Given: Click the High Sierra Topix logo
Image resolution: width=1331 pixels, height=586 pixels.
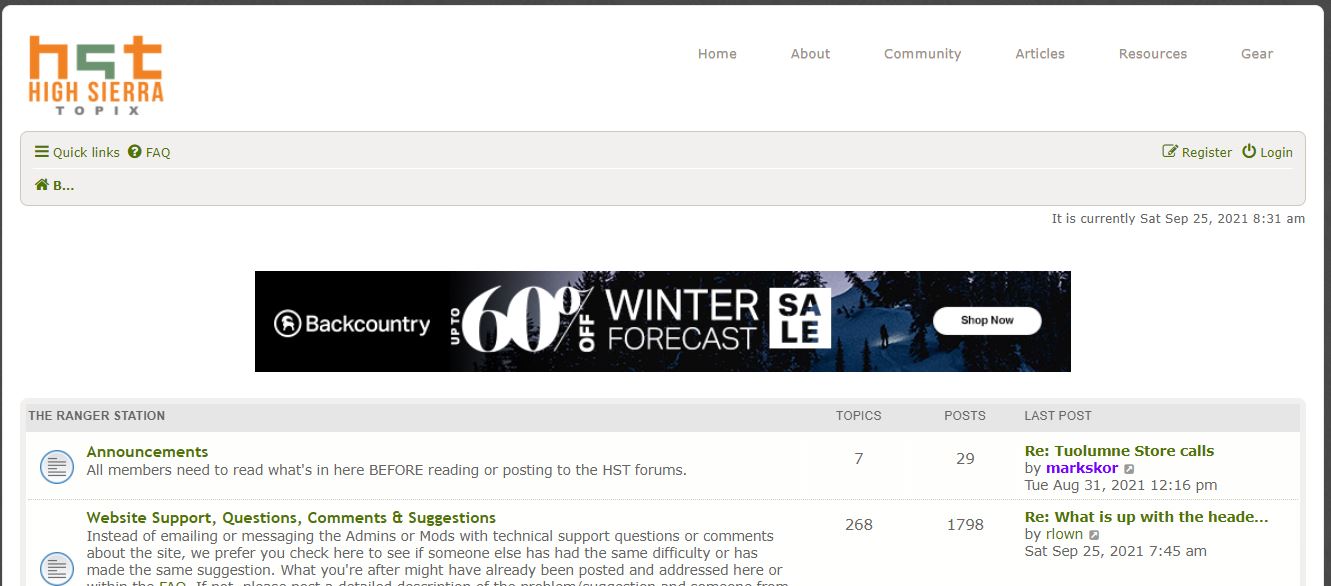Looking at the screenshot, I should coord(96,75).
